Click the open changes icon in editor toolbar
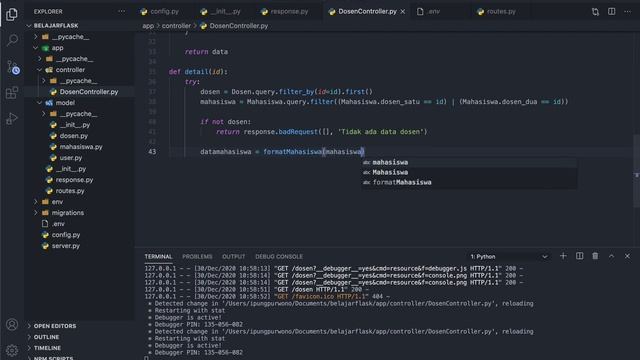Image resolution: width=640 pixels, height=360 pixels. [596, 11]
